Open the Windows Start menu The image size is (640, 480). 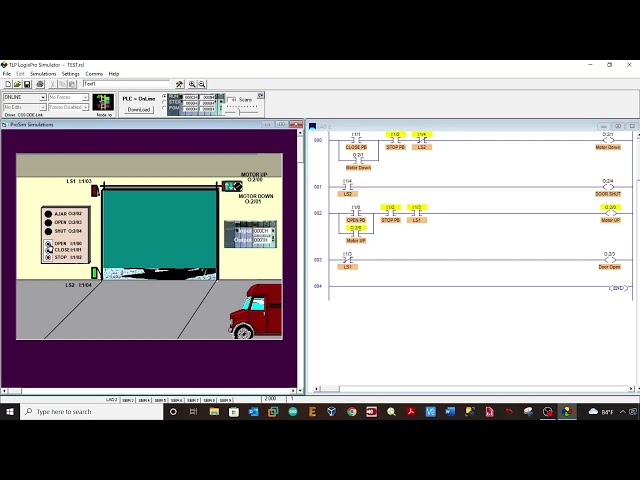pyautogui.click(x=10, y=411)
